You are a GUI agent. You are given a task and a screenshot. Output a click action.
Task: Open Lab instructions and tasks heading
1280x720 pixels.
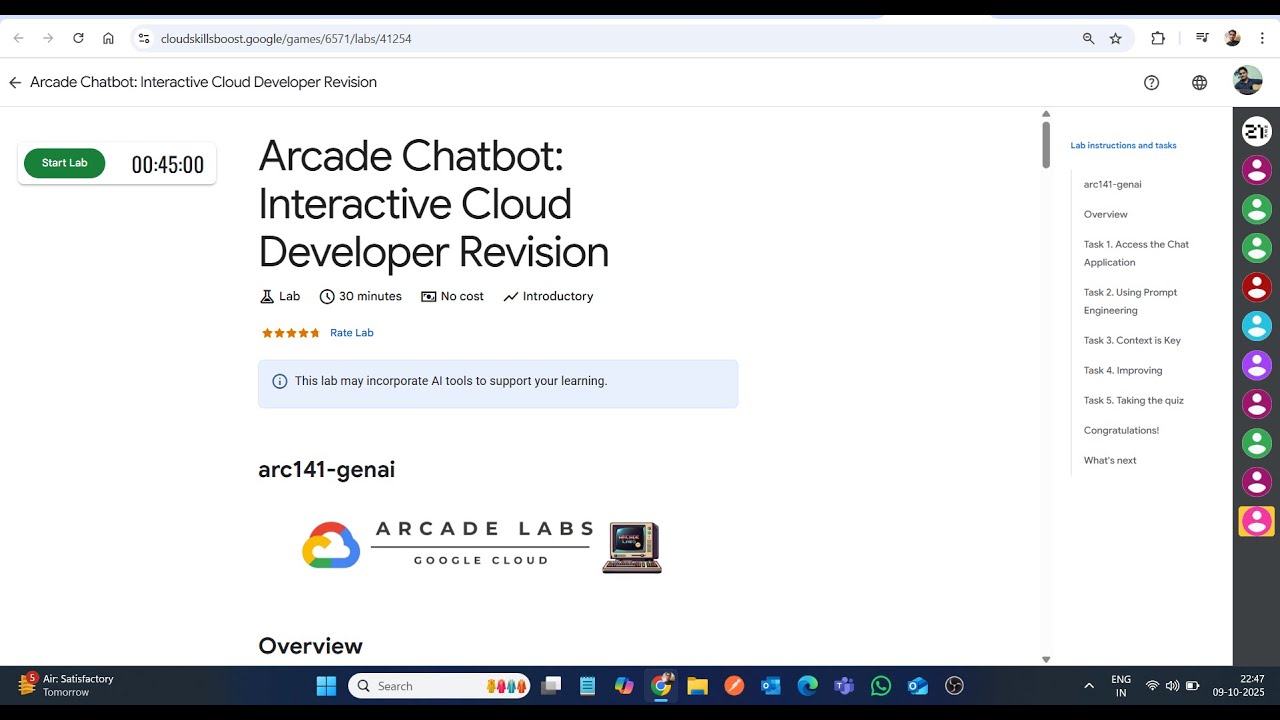(x=1123, y=146)
